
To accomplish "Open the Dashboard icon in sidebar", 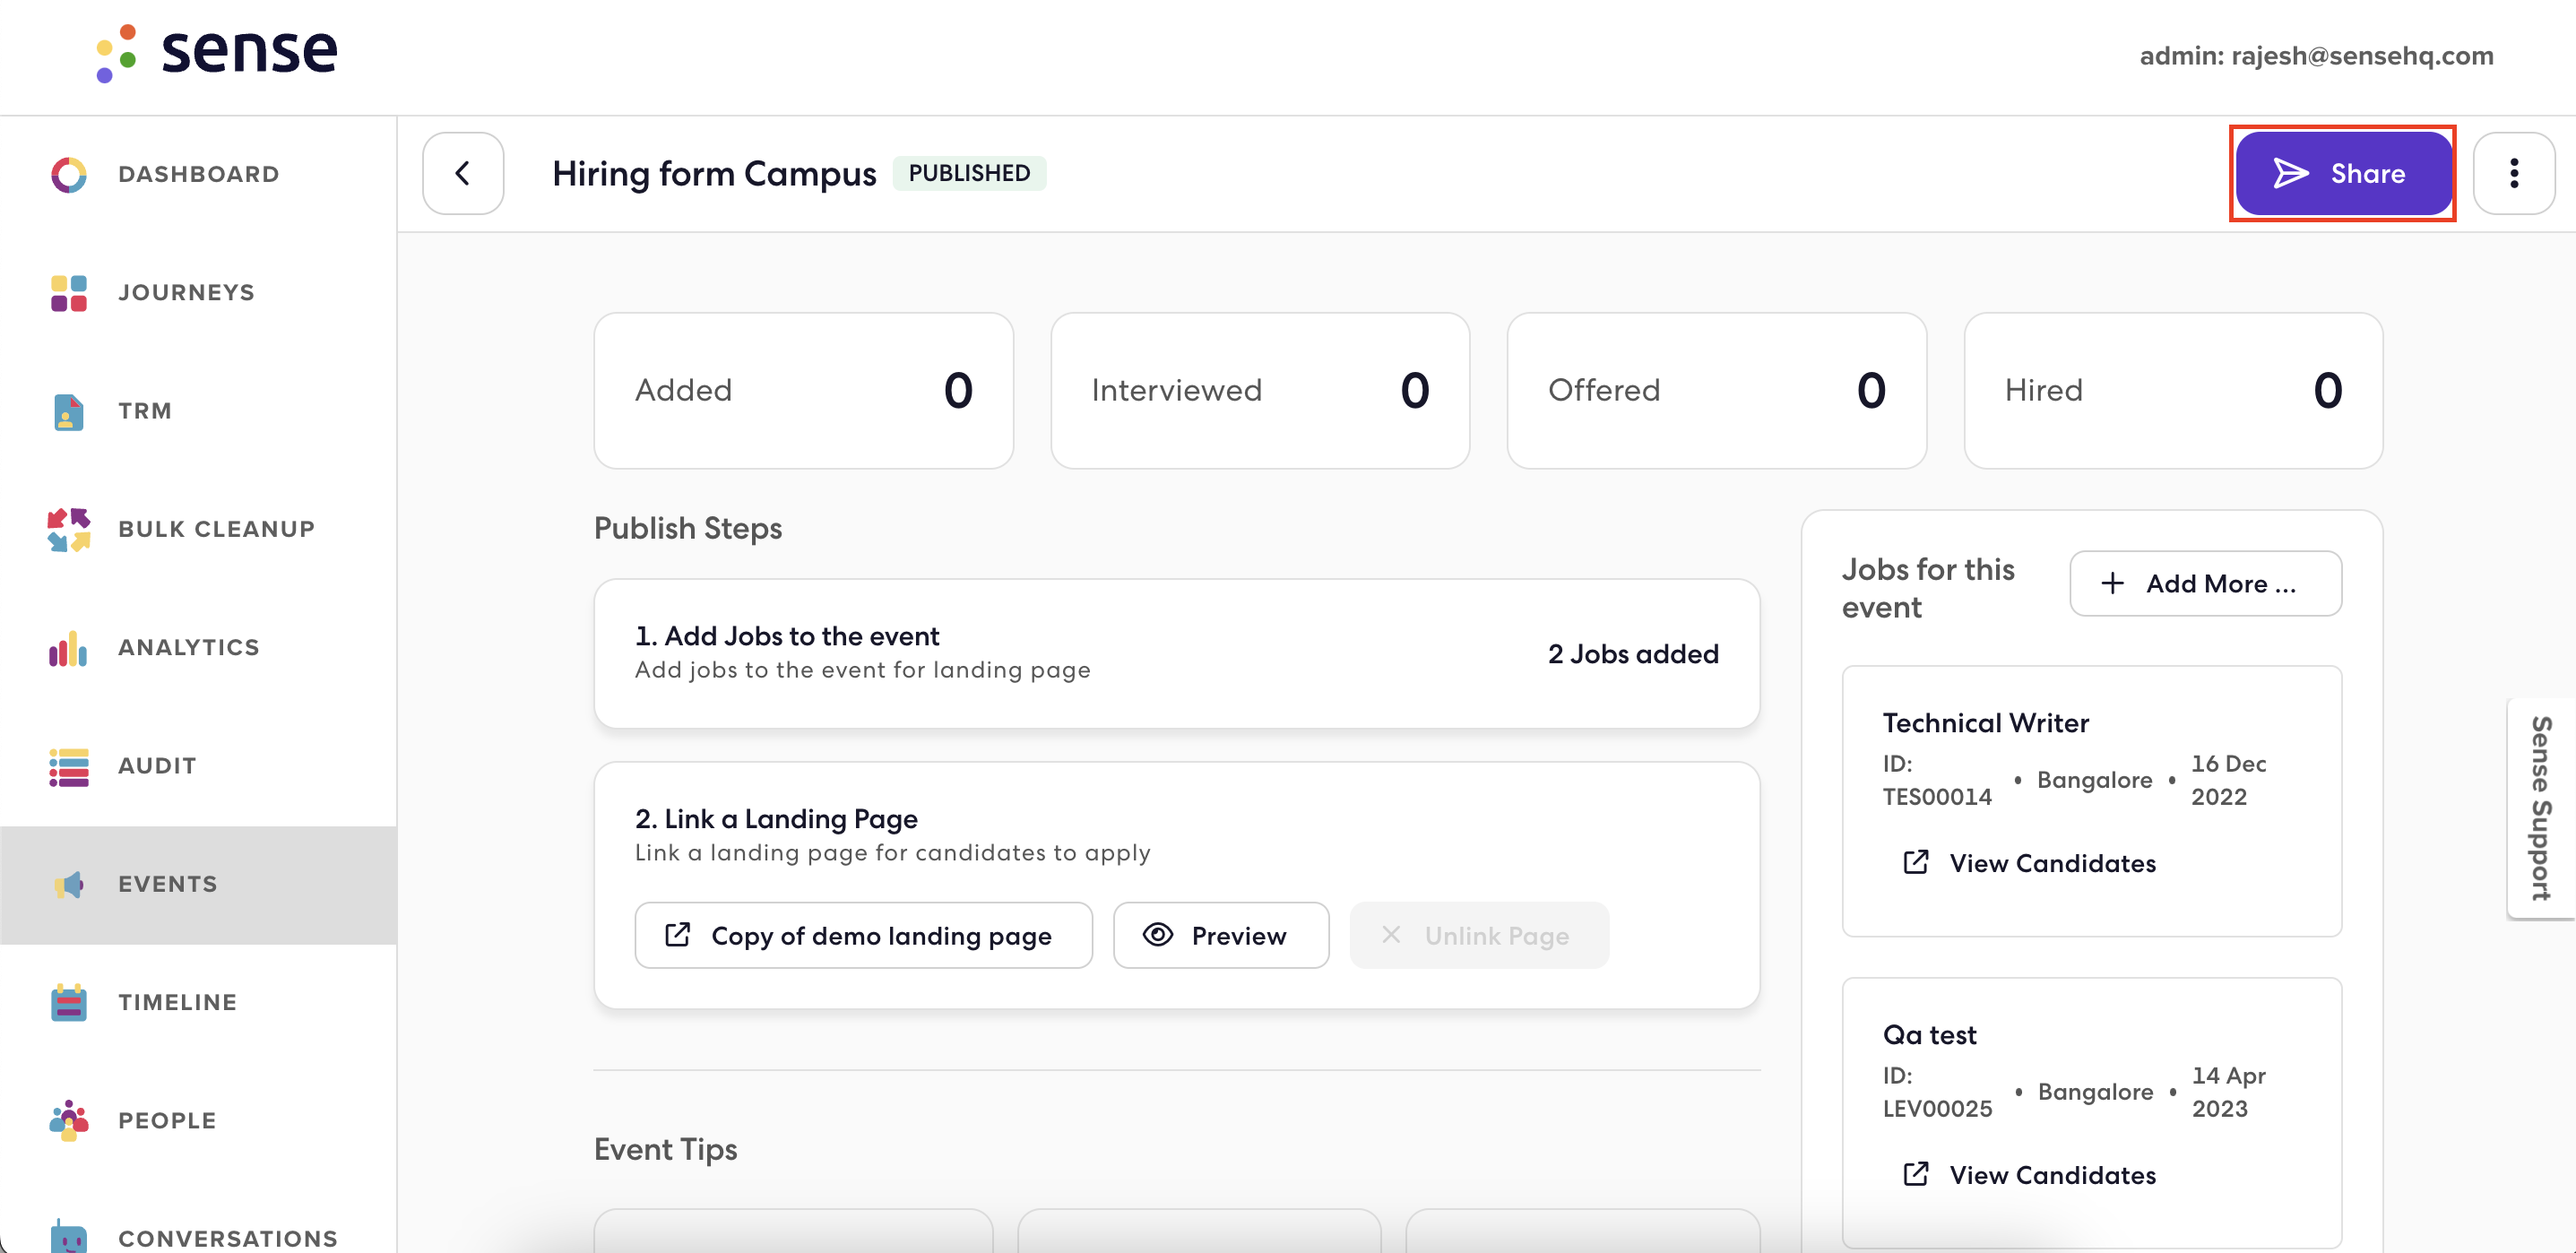I will (x=69, y=174).
